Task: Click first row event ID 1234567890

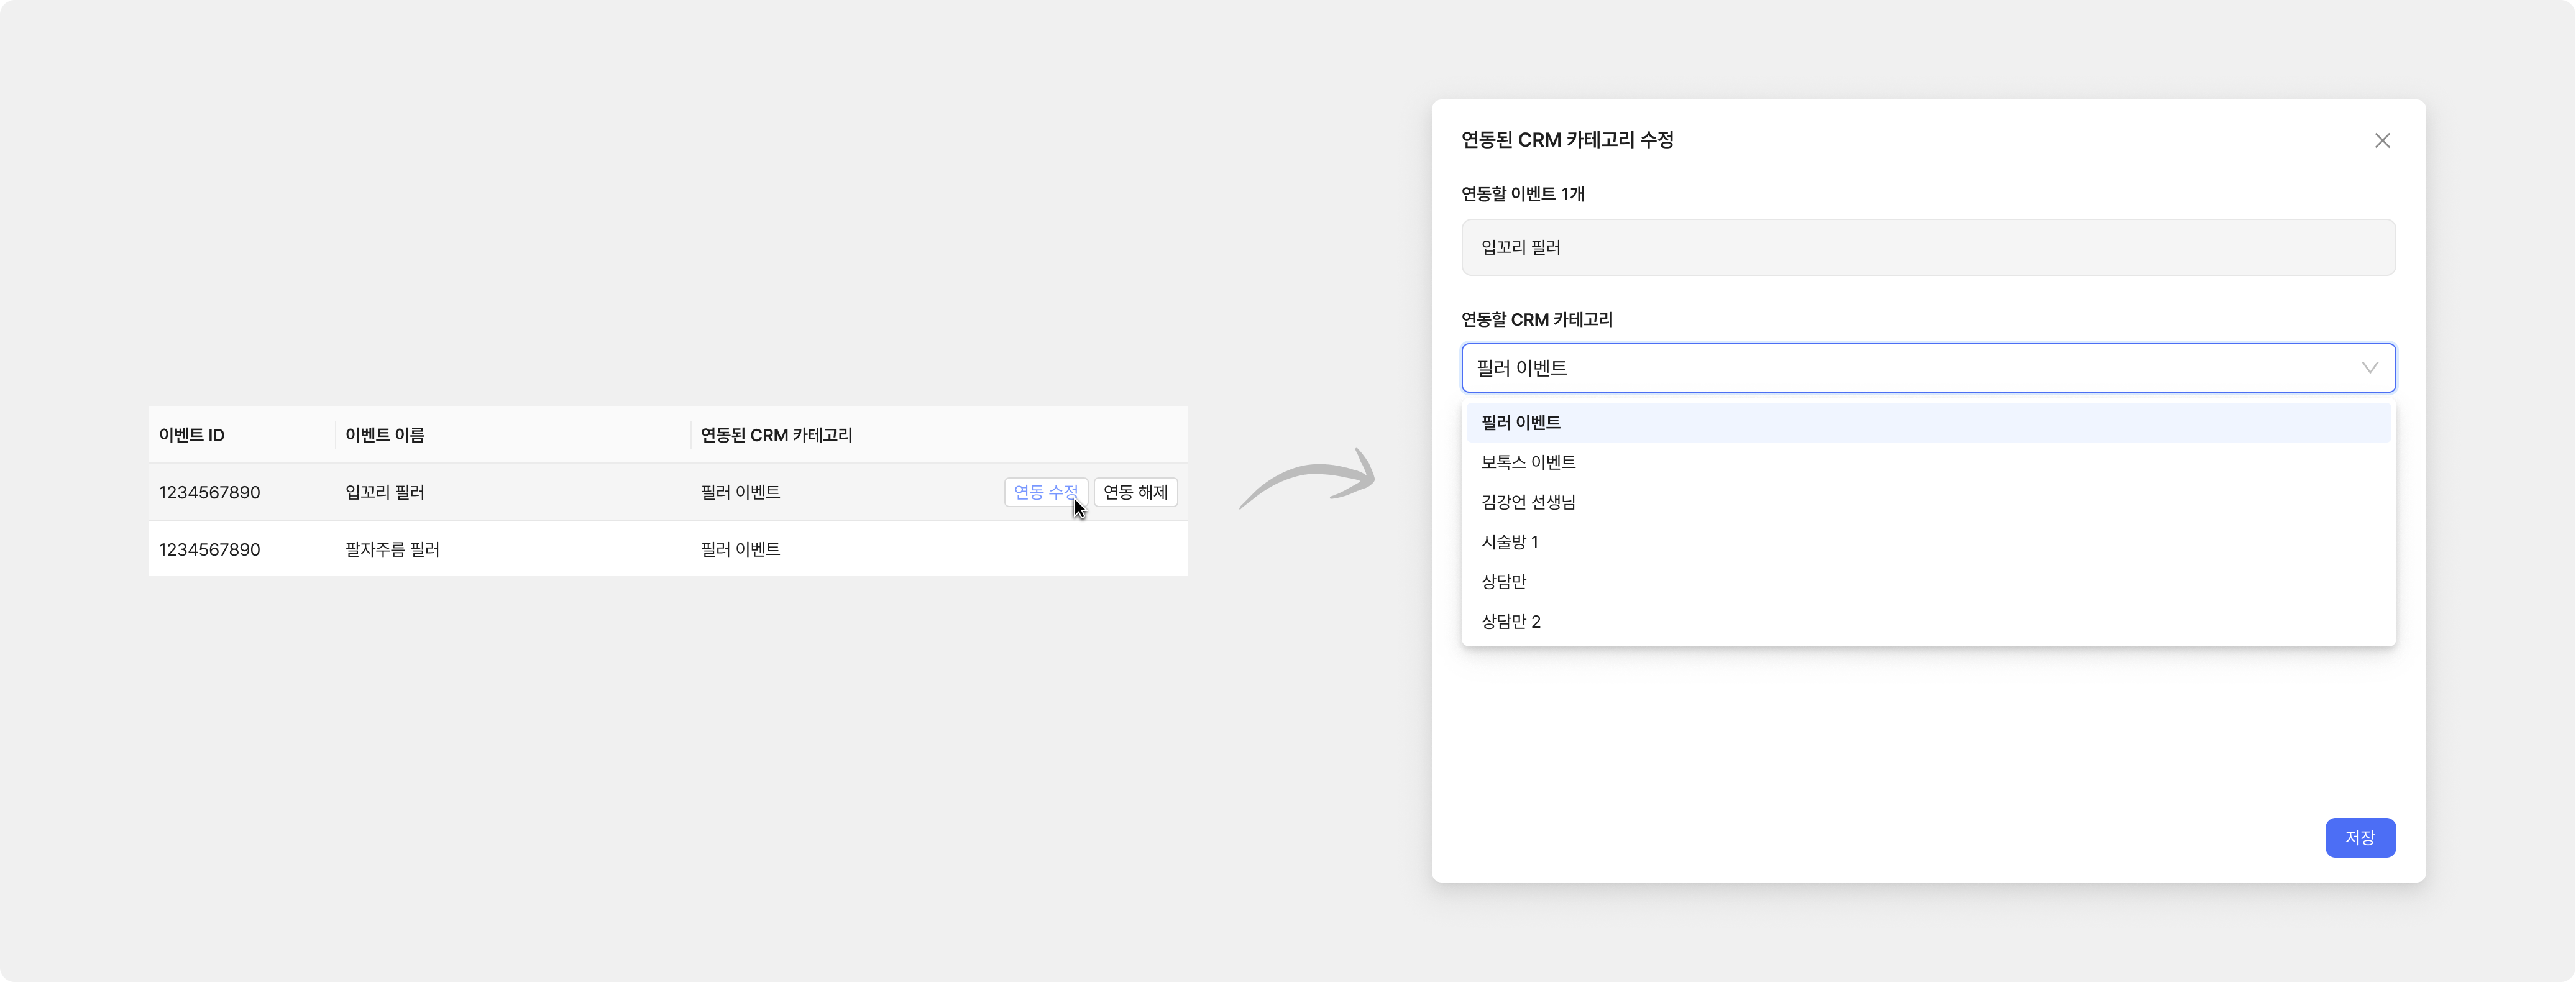Action: point(209,492)
